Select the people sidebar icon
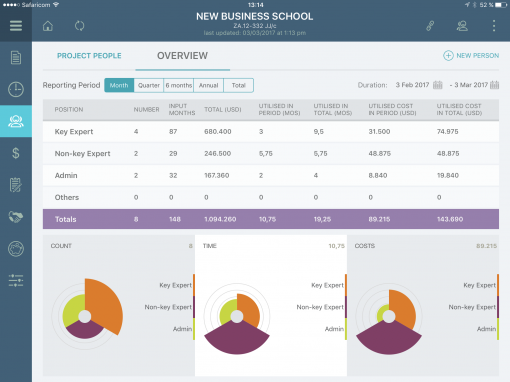The image size is (510, 382). coord(16,121)
